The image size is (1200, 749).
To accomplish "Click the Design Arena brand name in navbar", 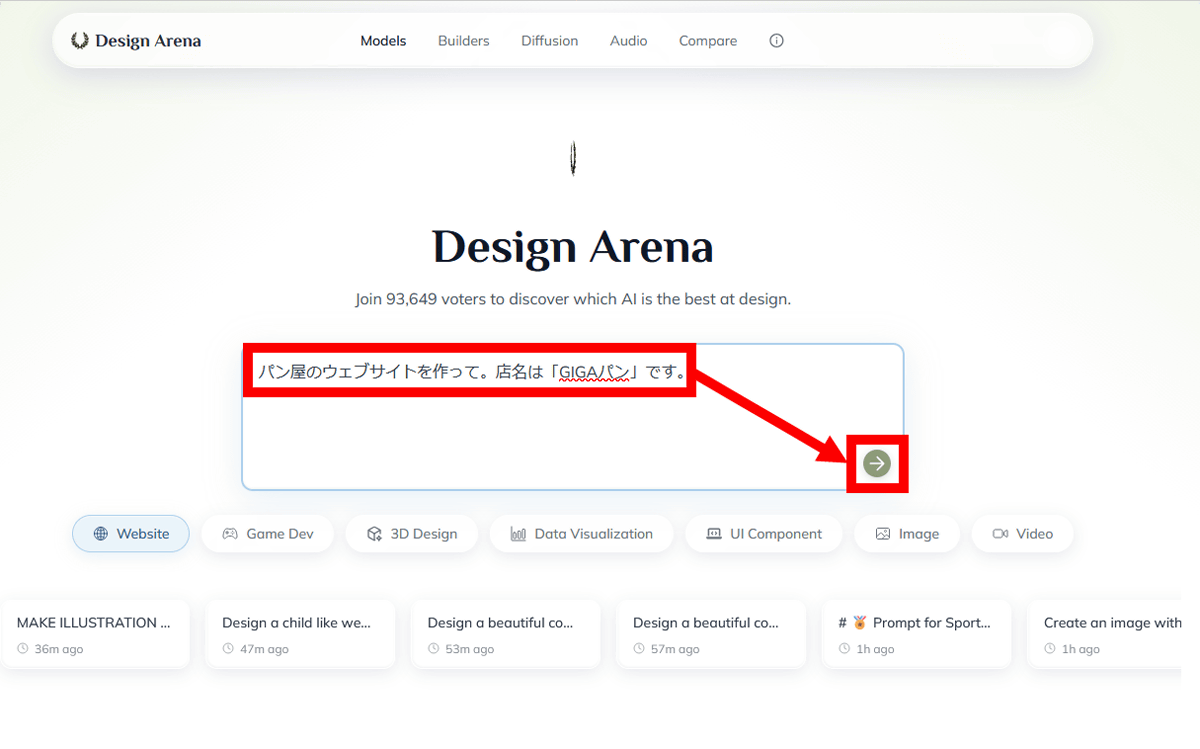I will coord(148,41).
